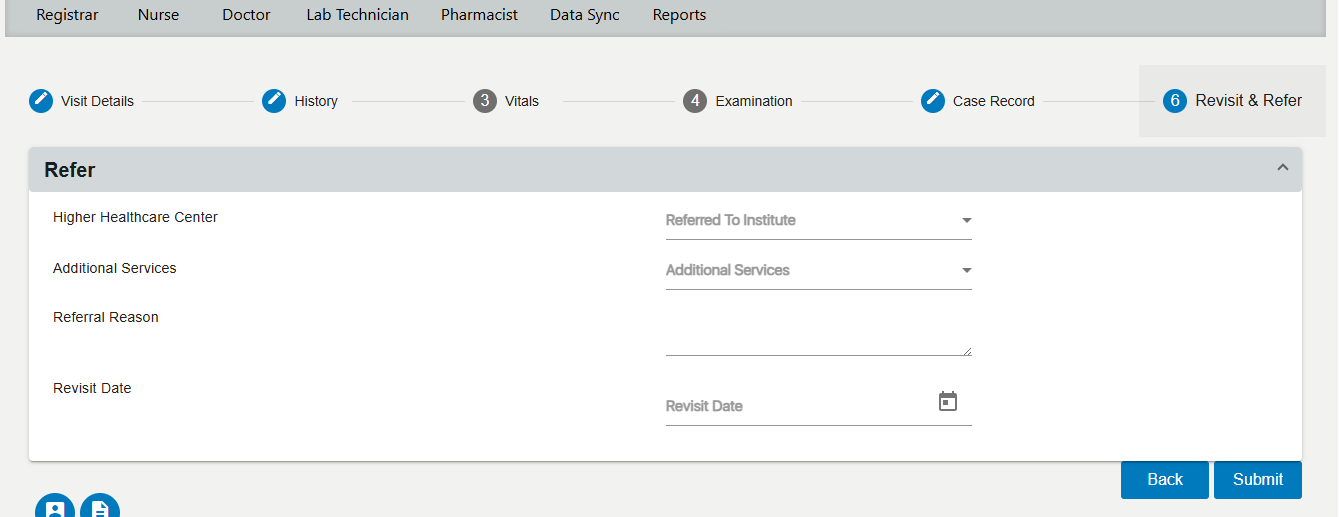Select the Vitals step number 3 icon
The image size is (1339, 517).
click(x=485, y=101)
